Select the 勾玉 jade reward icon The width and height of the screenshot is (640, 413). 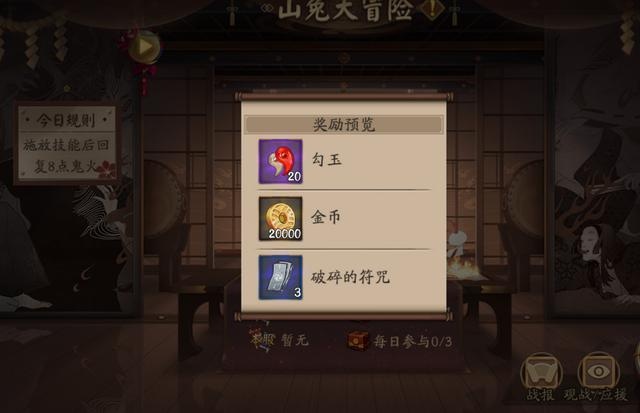(280, 161)
